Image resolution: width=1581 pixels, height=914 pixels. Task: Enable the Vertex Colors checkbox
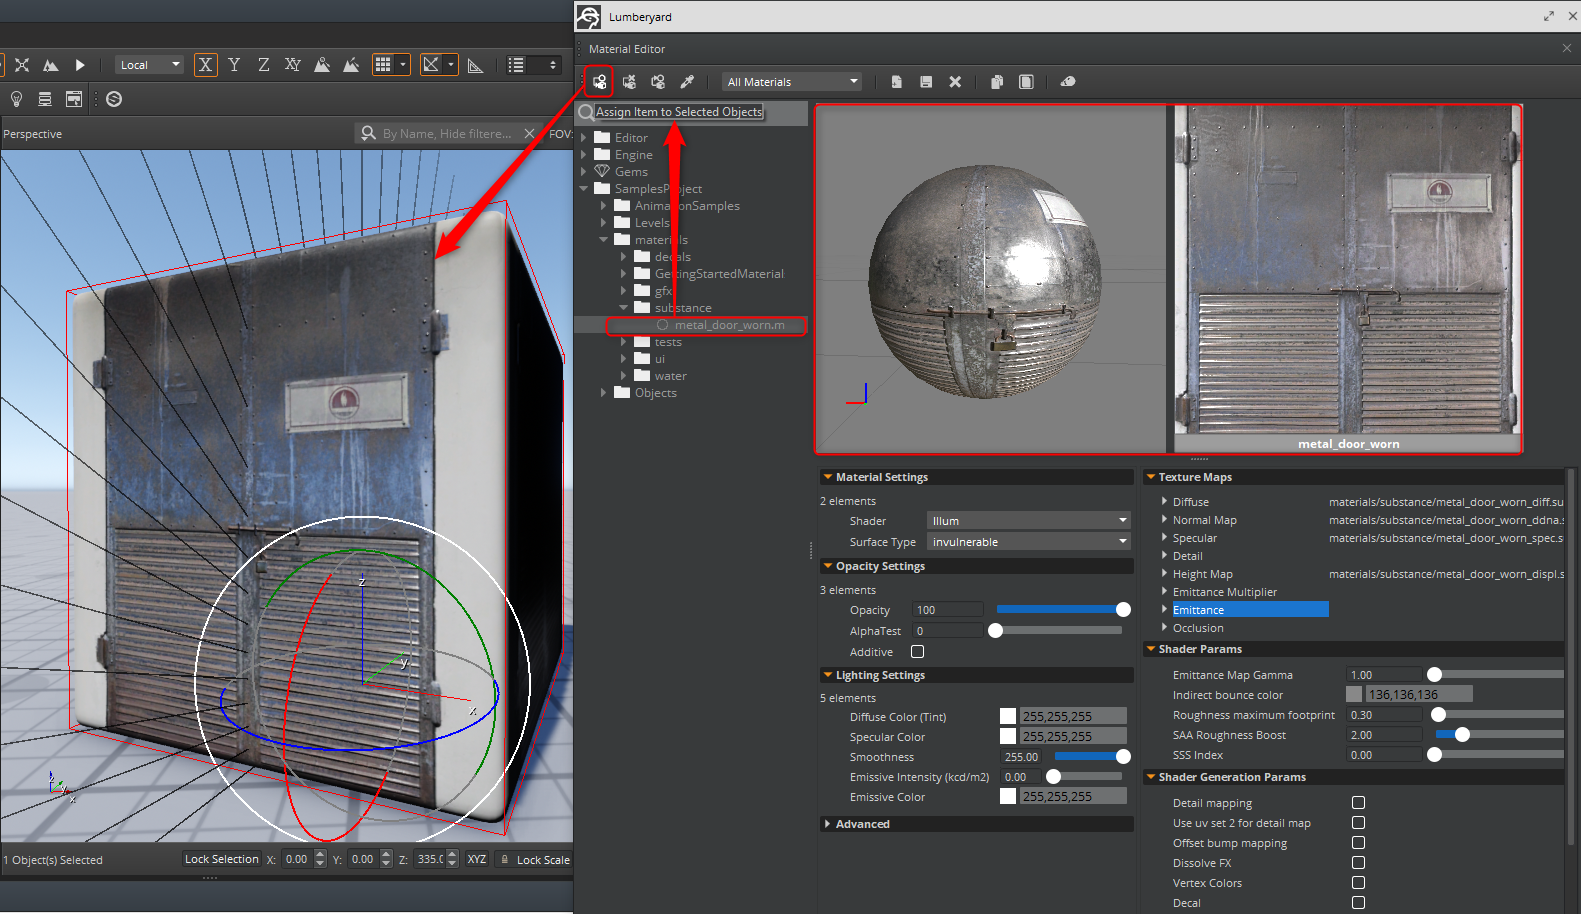coord(1358,883)
